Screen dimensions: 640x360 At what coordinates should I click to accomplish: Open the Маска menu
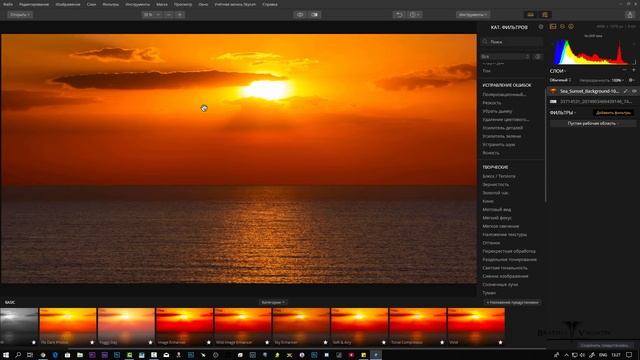pyautogui.click(x=162, y=4)
